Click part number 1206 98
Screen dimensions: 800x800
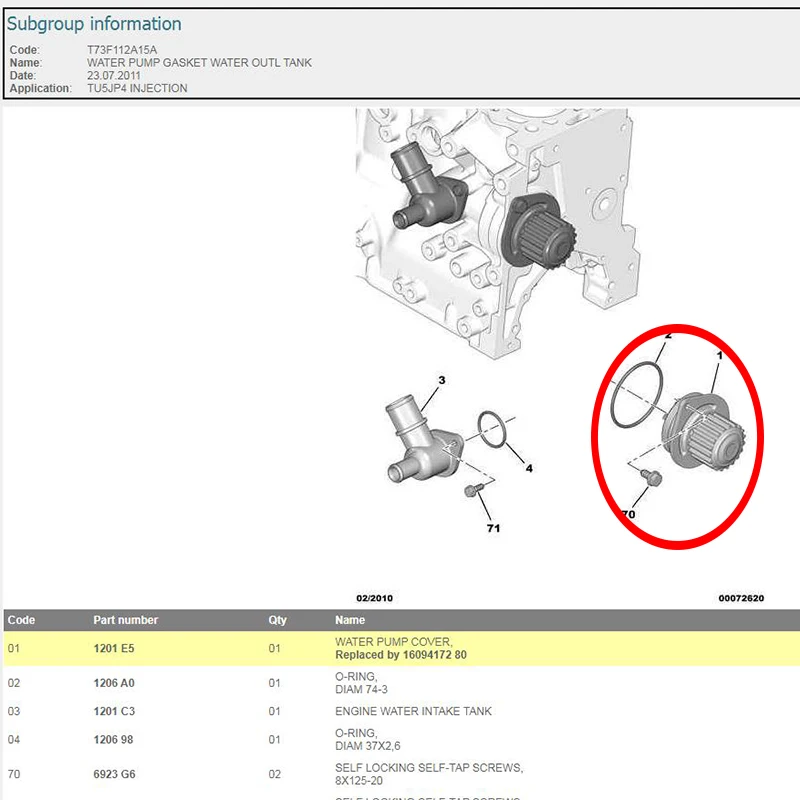point(113,739)
